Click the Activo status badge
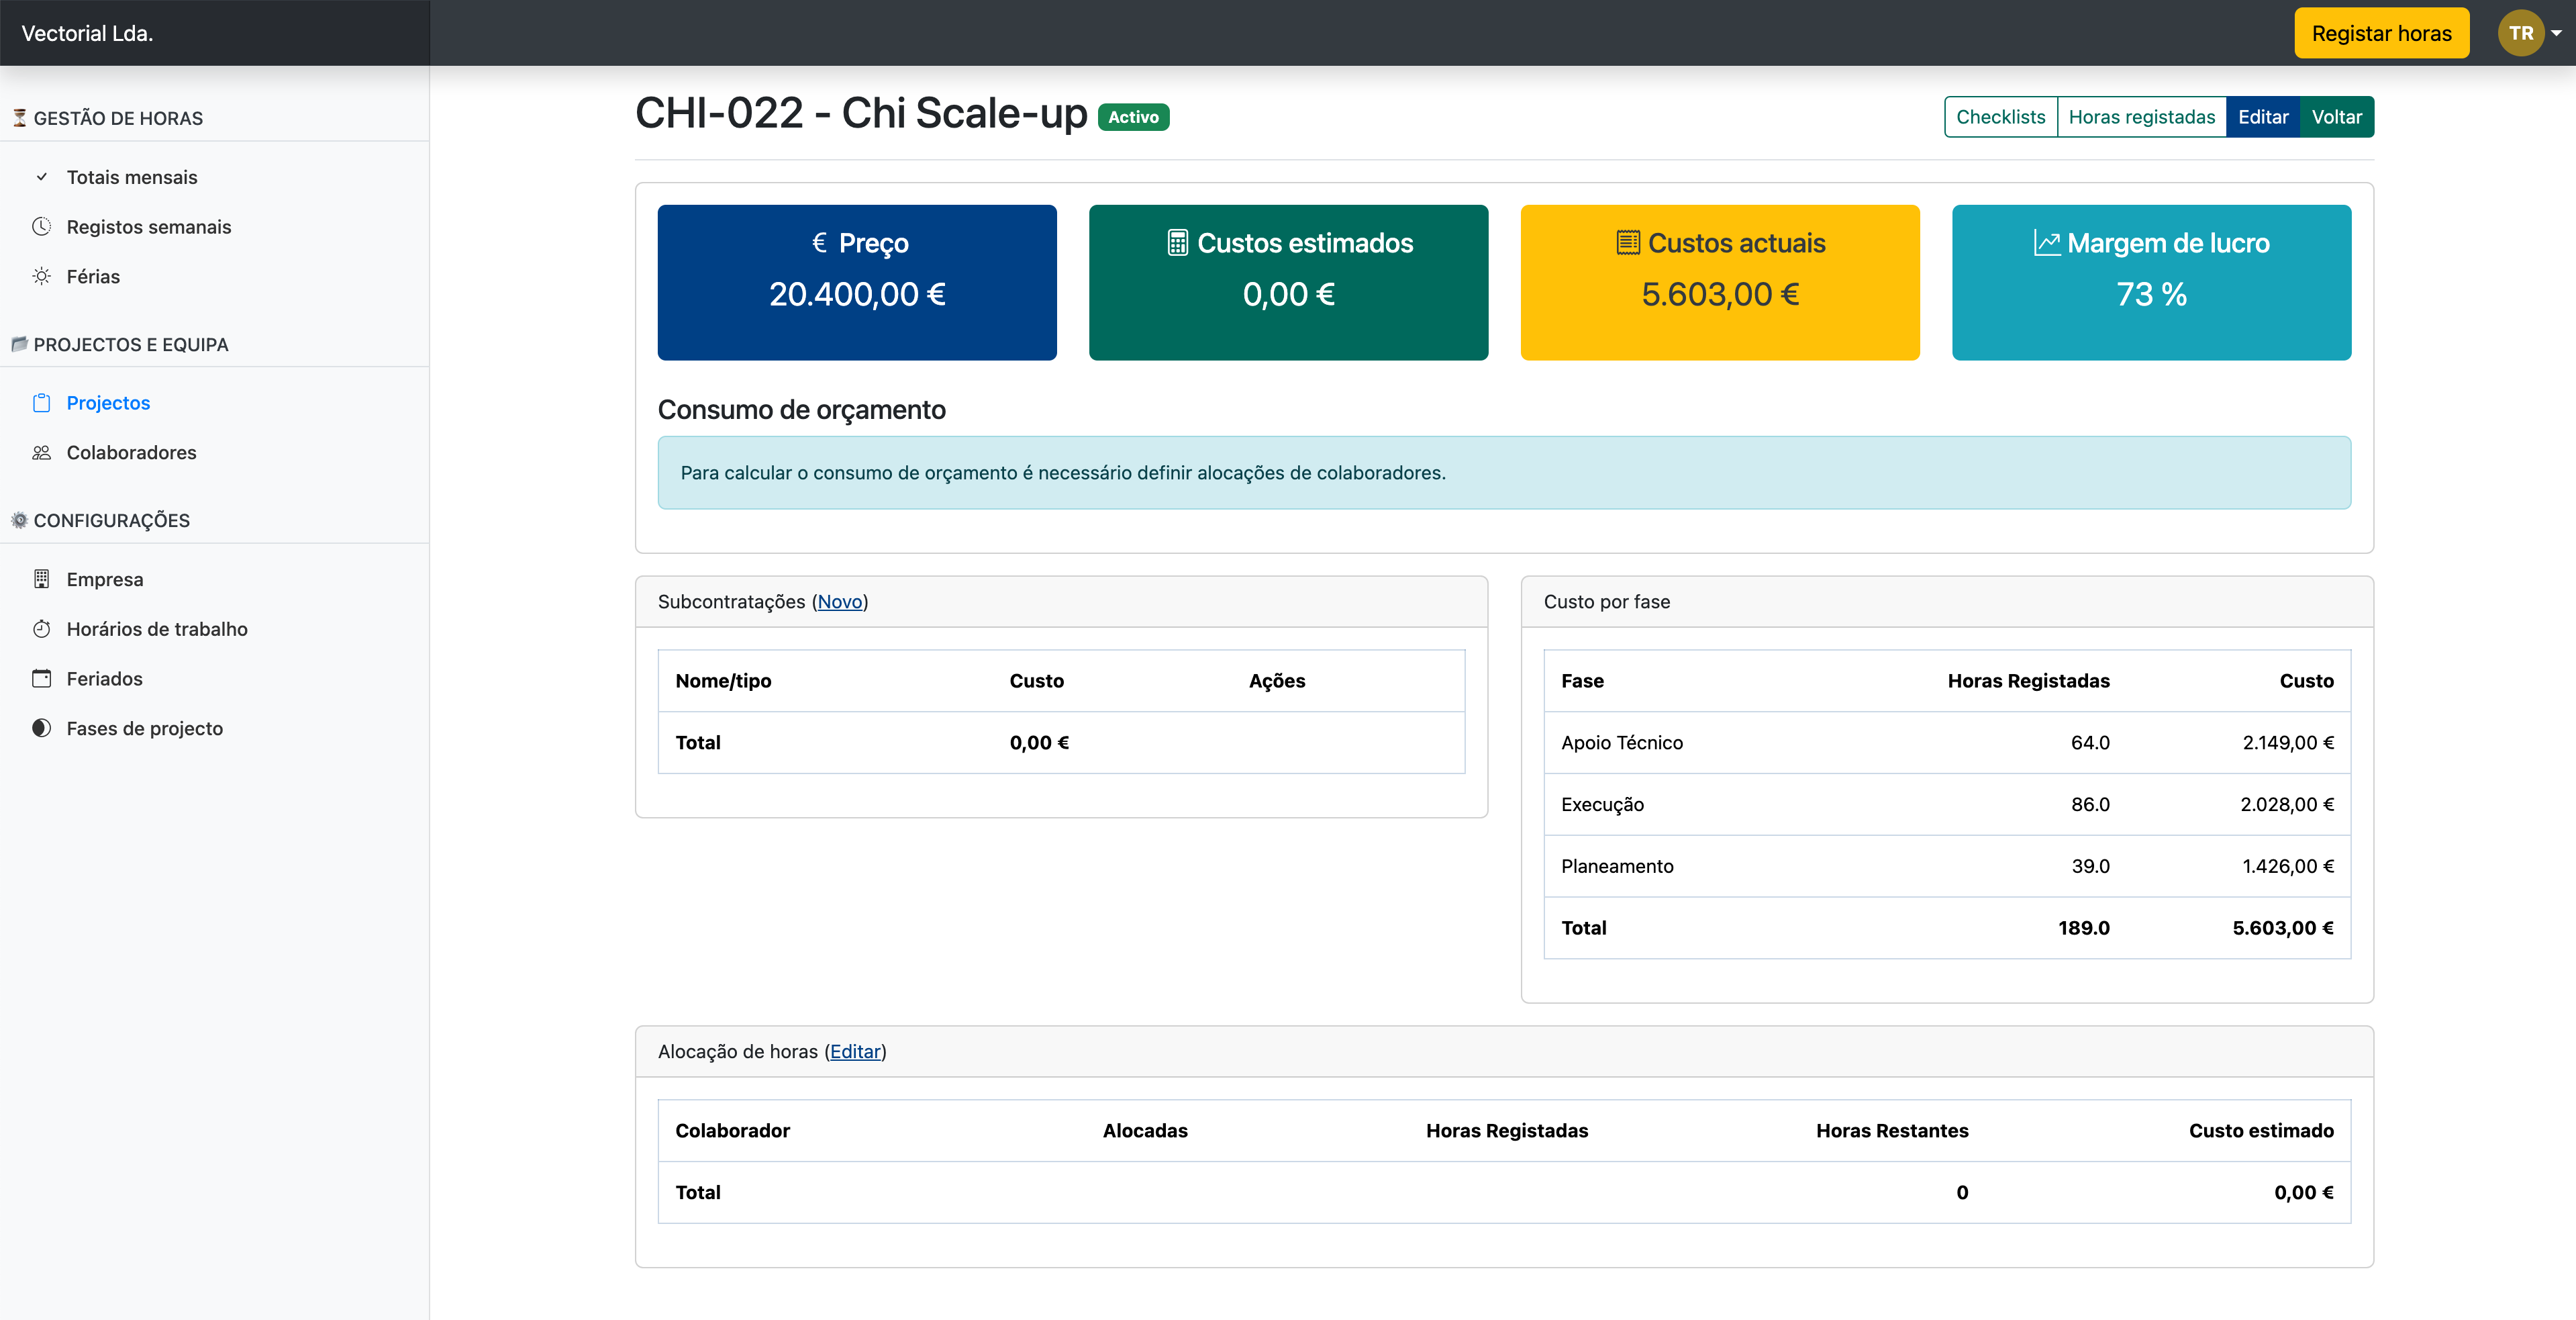Screen dimensions: 2576x1320 point(1133,117)
